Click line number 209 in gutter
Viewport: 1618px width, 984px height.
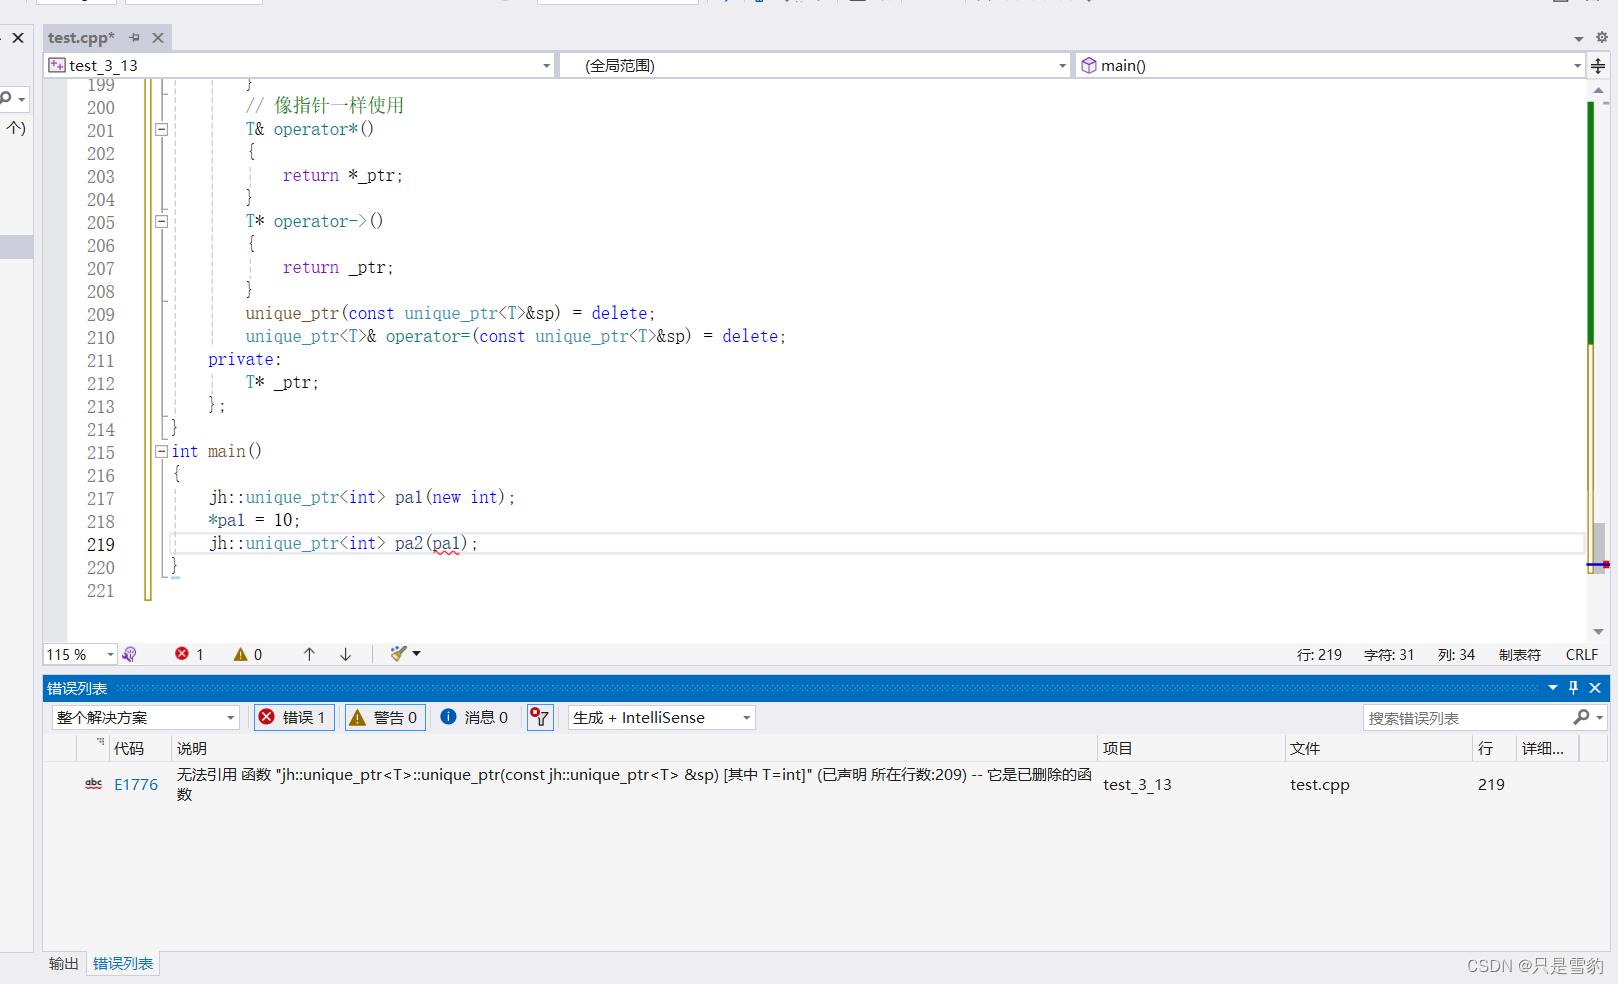pyautogui.click(x=100, y=314)
